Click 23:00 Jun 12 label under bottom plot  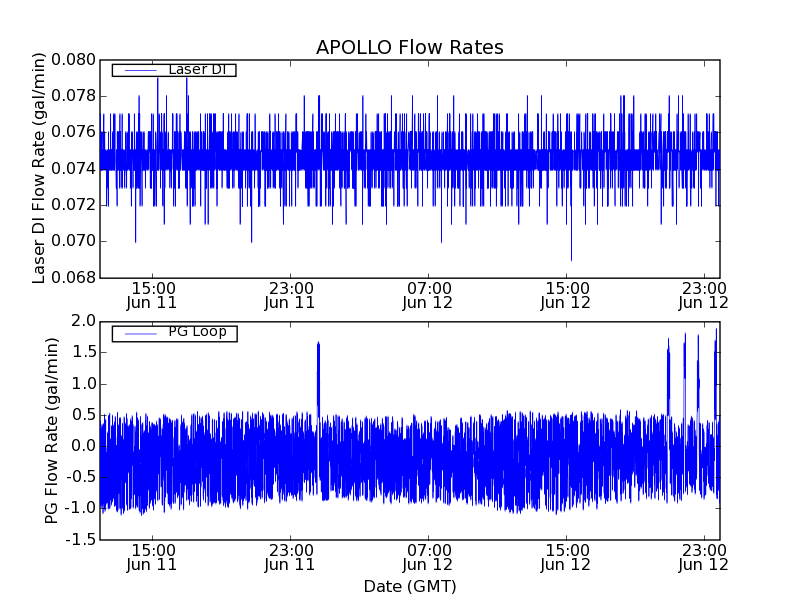click(x=704, y=558)
